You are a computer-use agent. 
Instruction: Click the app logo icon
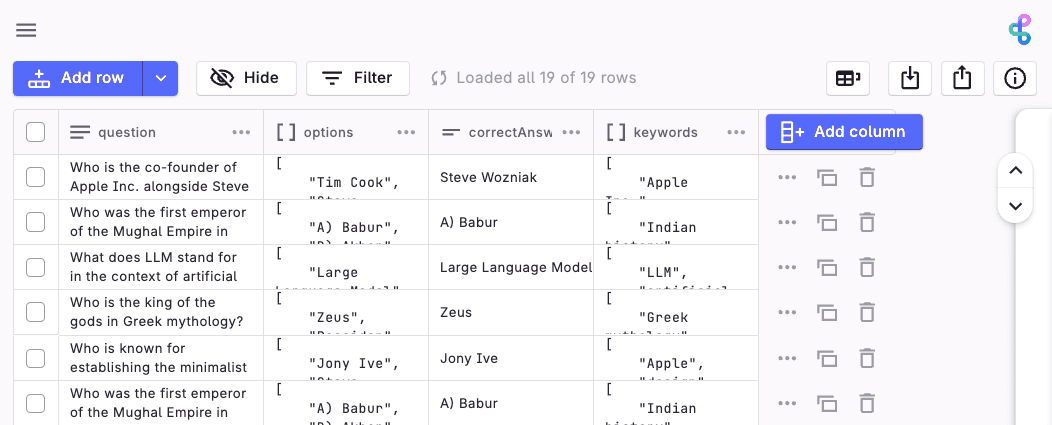pyautogui.click(x=1019, y=30)
